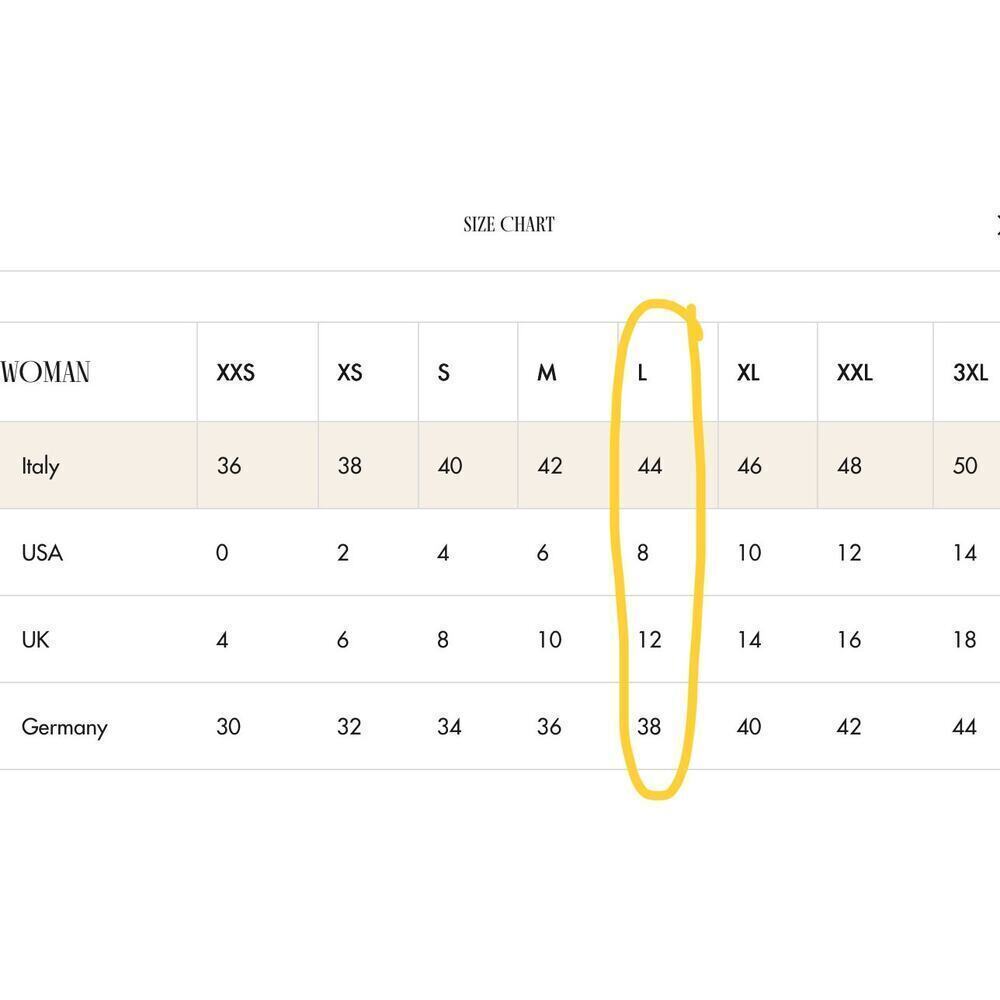This screenshot has width=1000, height=1000.
Task: Click the XXS size header
Action: click(x=235, y=372)
